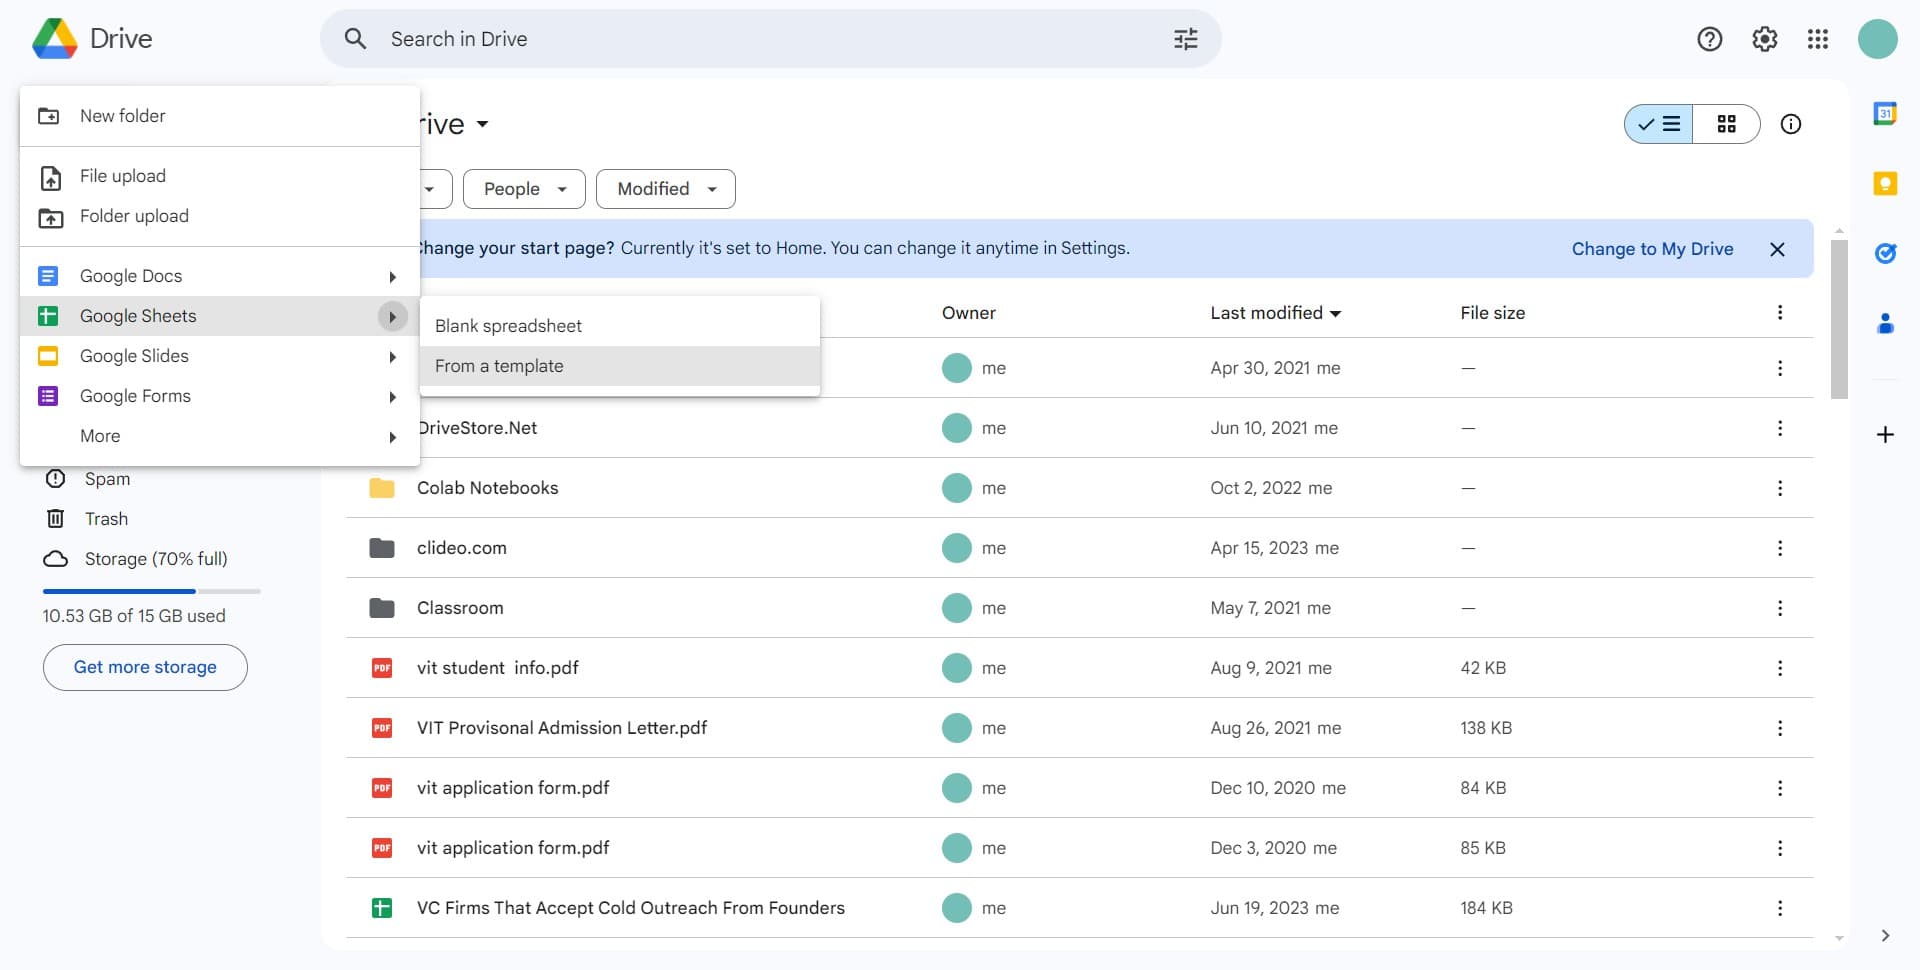Click Get more storage button
The image size is (1920, 970).
point(145,667)
